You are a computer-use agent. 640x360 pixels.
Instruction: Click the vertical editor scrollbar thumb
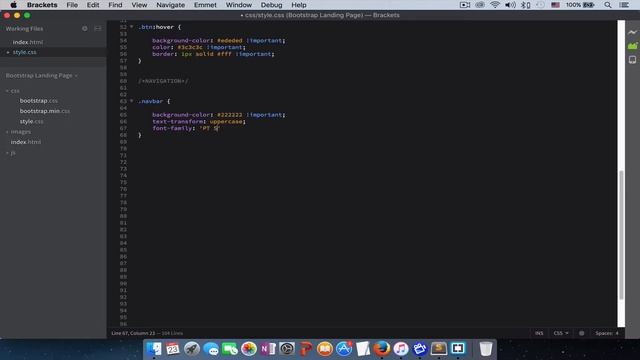[x=621, y=235]
